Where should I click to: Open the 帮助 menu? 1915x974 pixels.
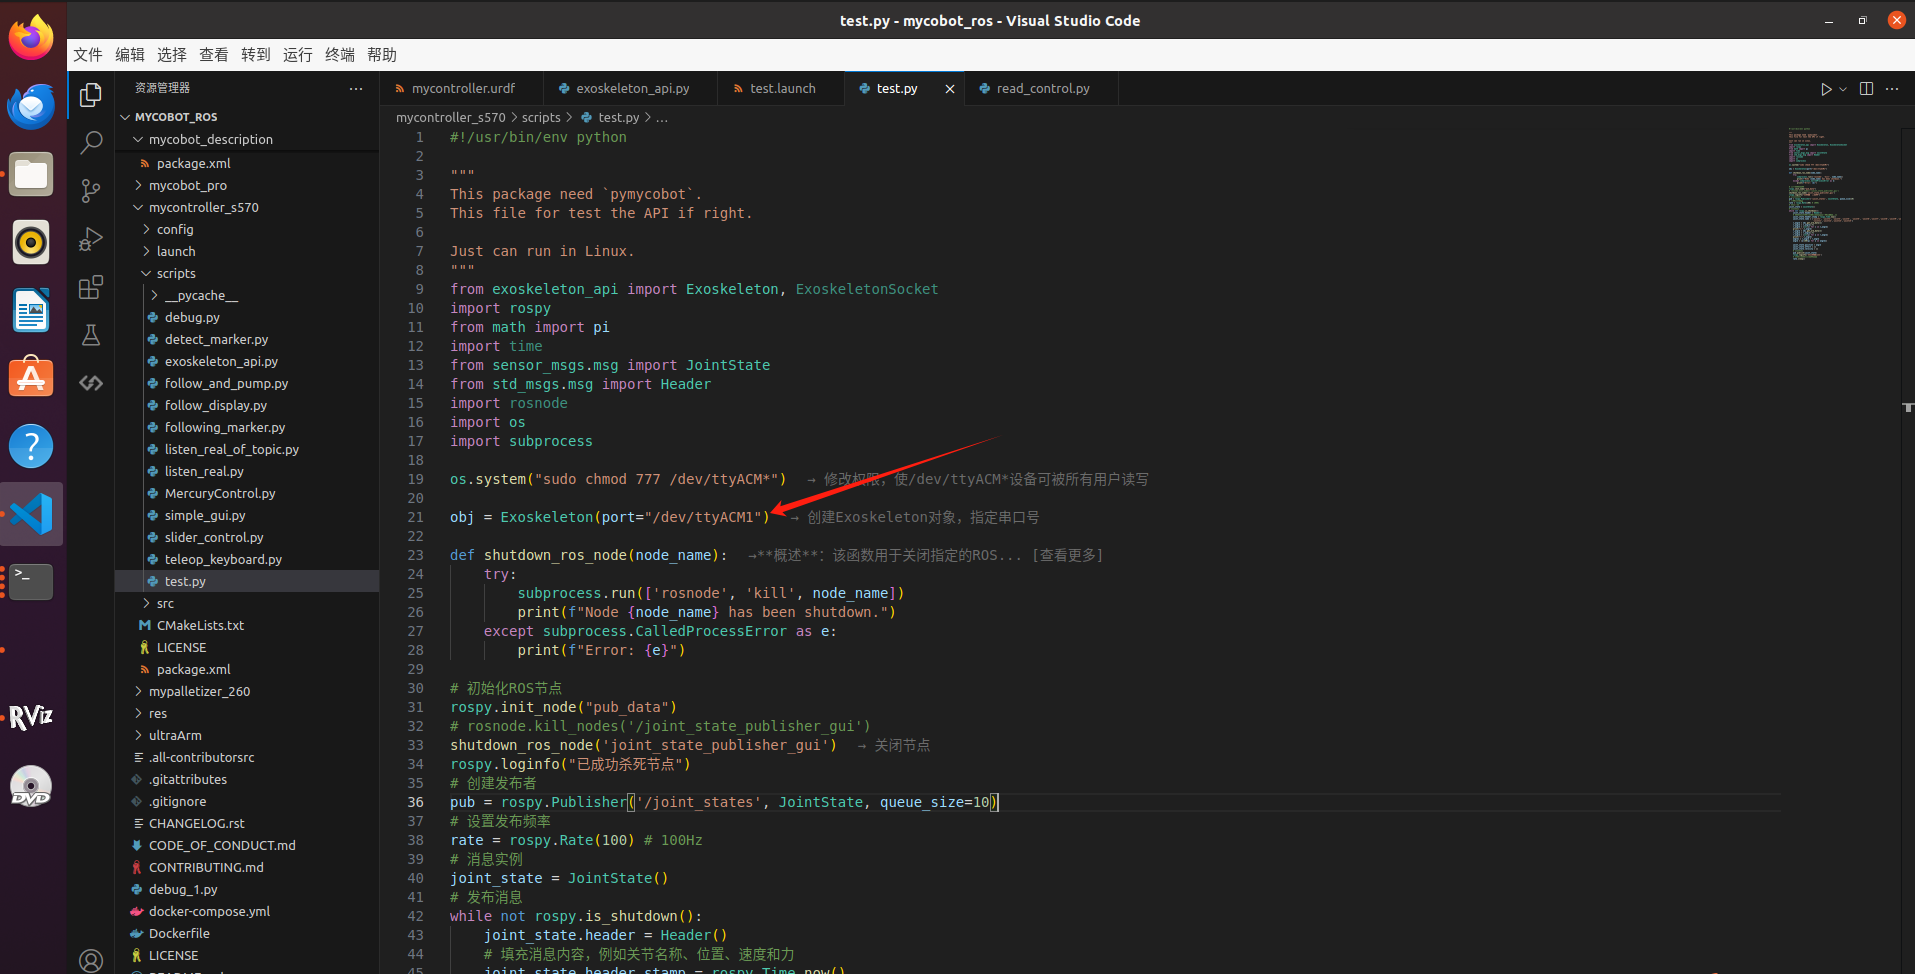click(x=382, y=55)
